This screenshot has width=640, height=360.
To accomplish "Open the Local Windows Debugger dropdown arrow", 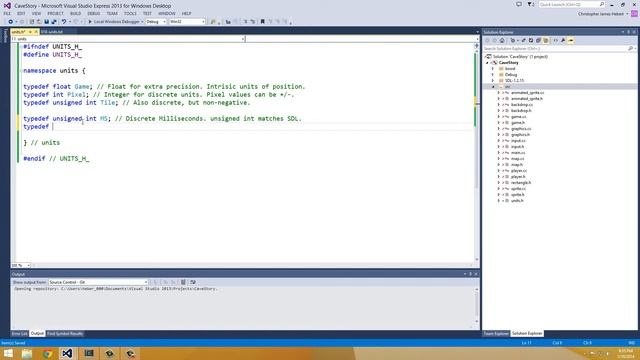I will [142, 22].
